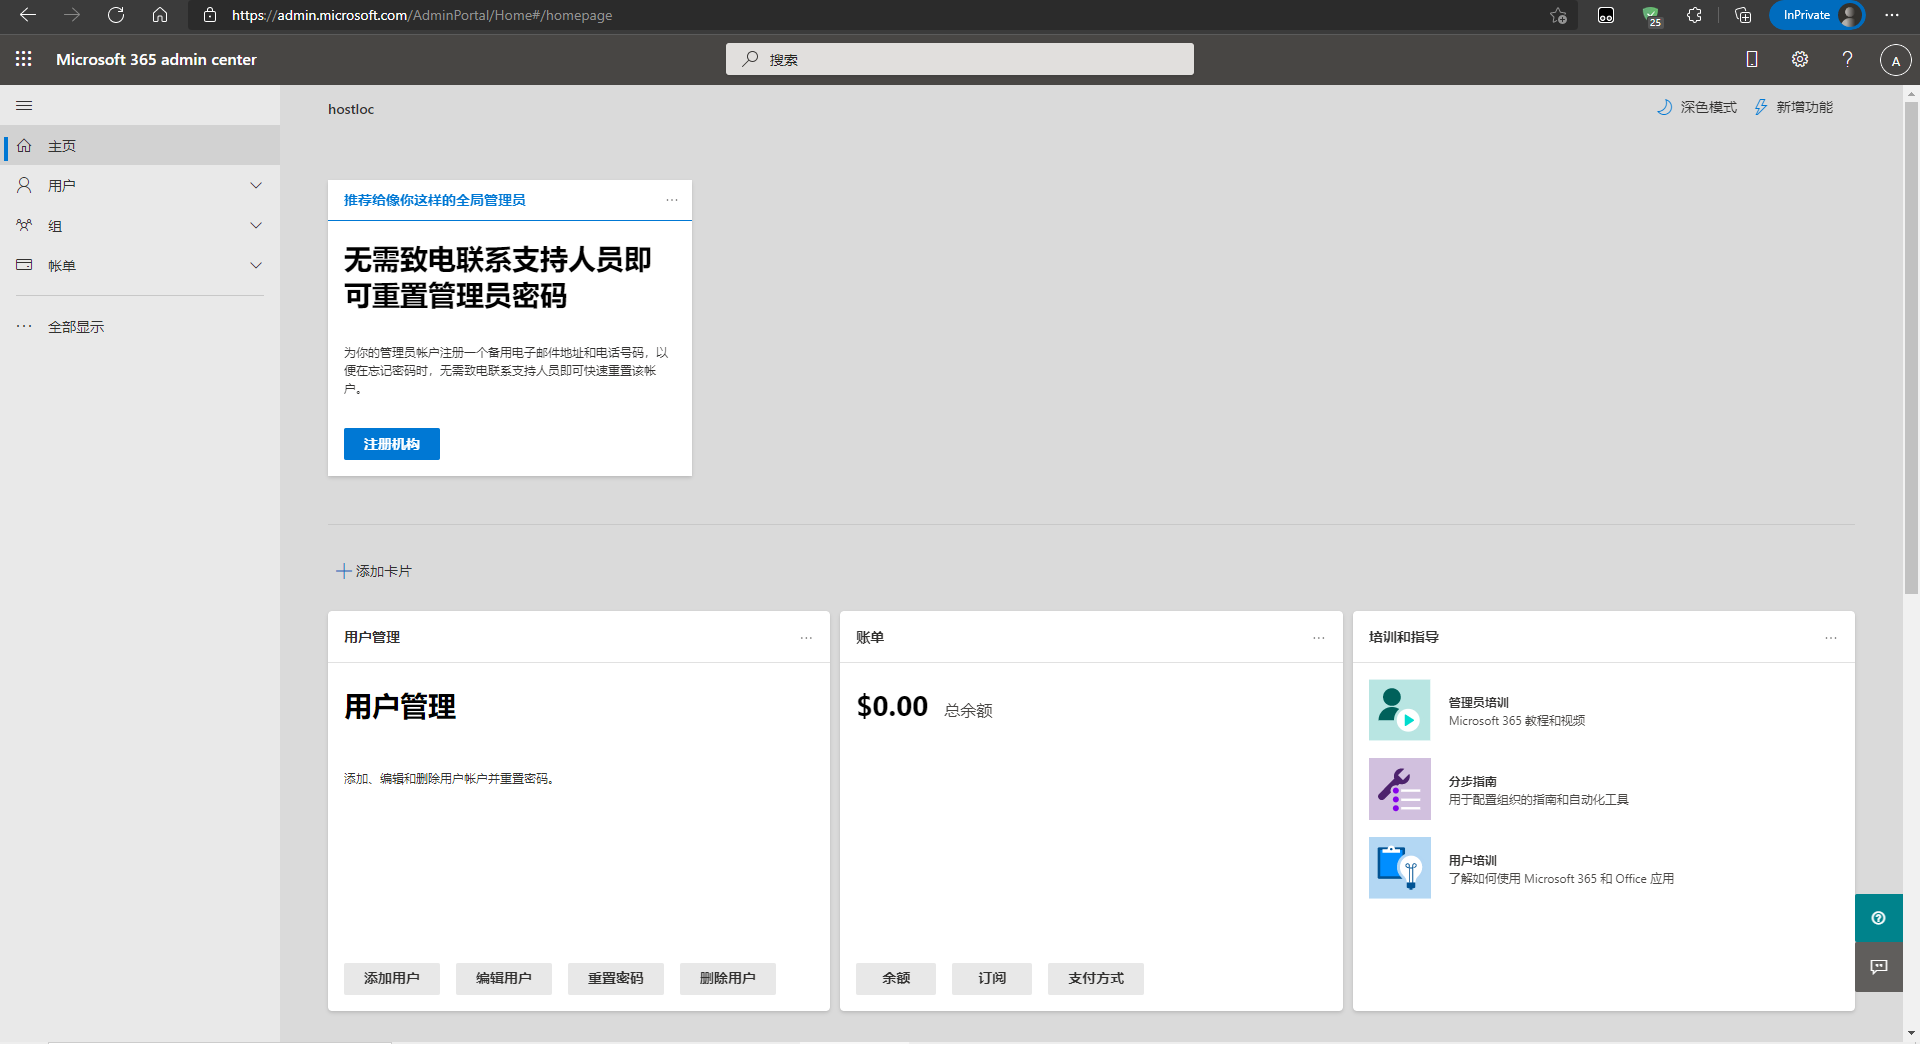1920x1044 pixels.
Task: Click the user training clipboard icon
Action: [x=1399, y=868]
